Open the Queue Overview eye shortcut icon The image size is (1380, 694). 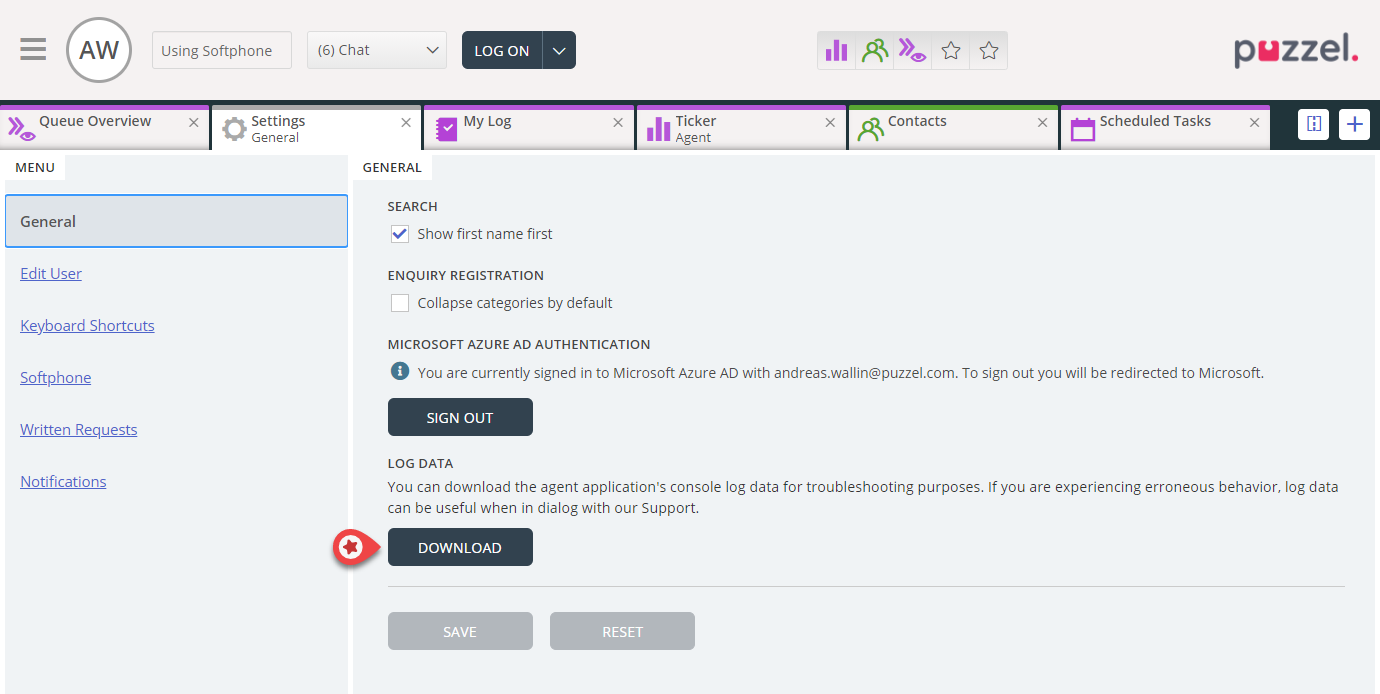(912, 50)
